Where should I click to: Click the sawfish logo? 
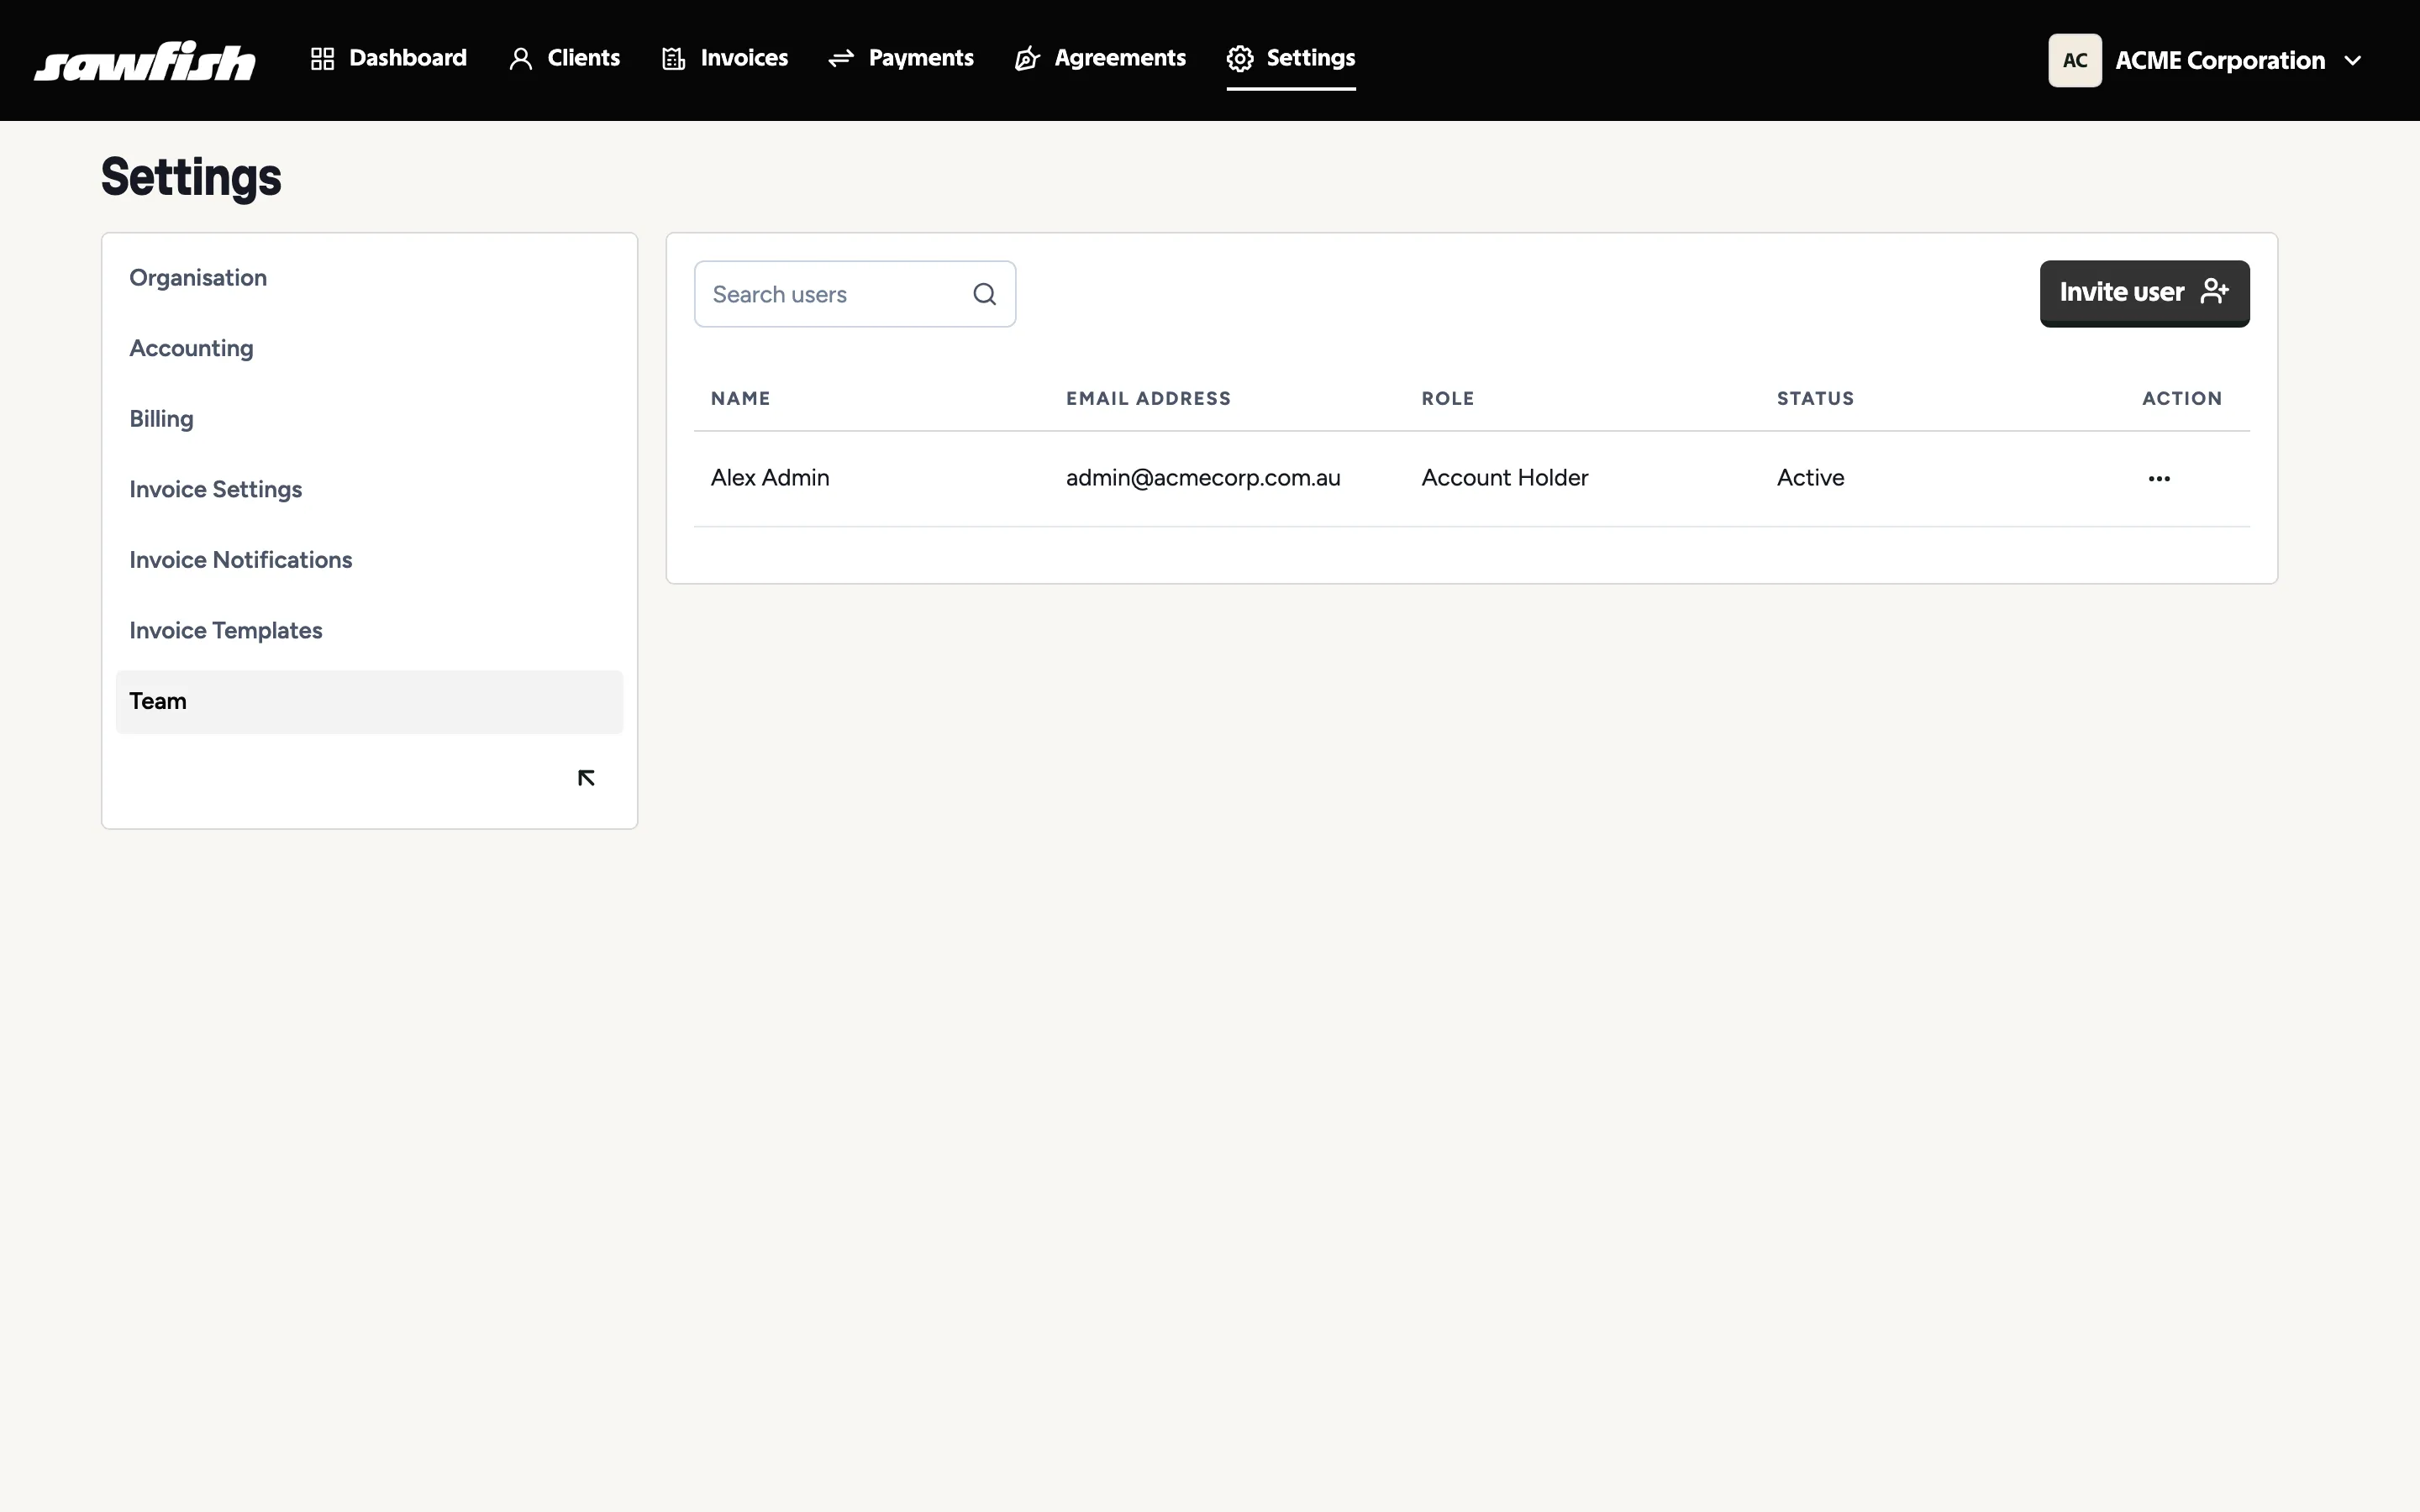pos(145,60)
